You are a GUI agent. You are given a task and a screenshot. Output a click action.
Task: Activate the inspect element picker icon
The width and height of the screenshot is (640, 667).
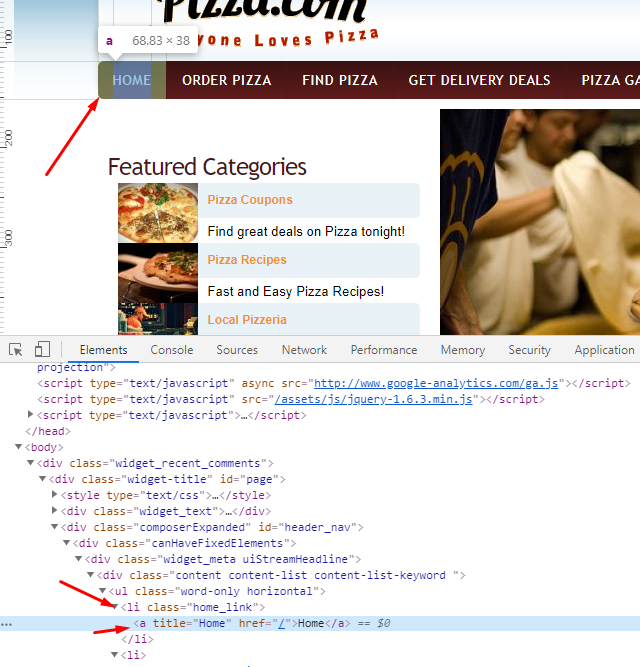16,350
